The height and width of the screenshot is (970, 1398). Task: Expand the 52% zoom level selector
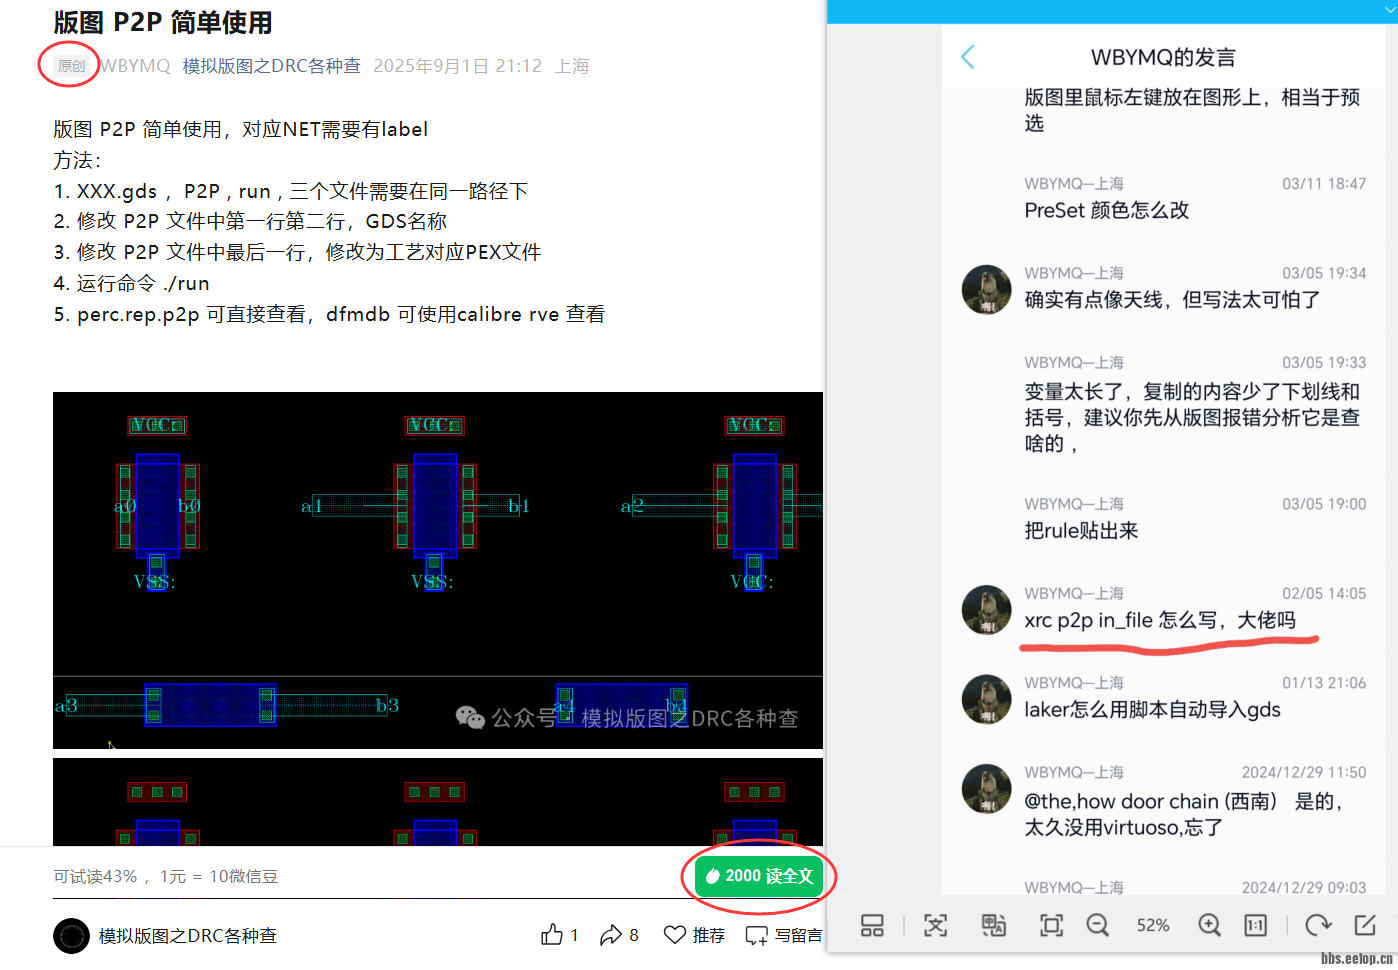click(x=1153, y=925)
